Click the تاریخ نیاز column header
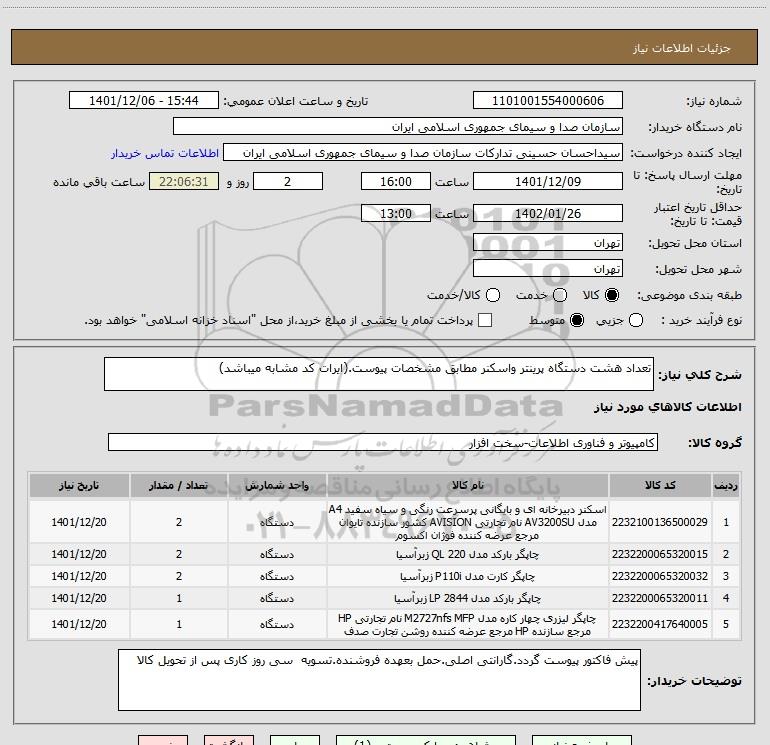The image size is (770, 745). [x=79, y=486]
